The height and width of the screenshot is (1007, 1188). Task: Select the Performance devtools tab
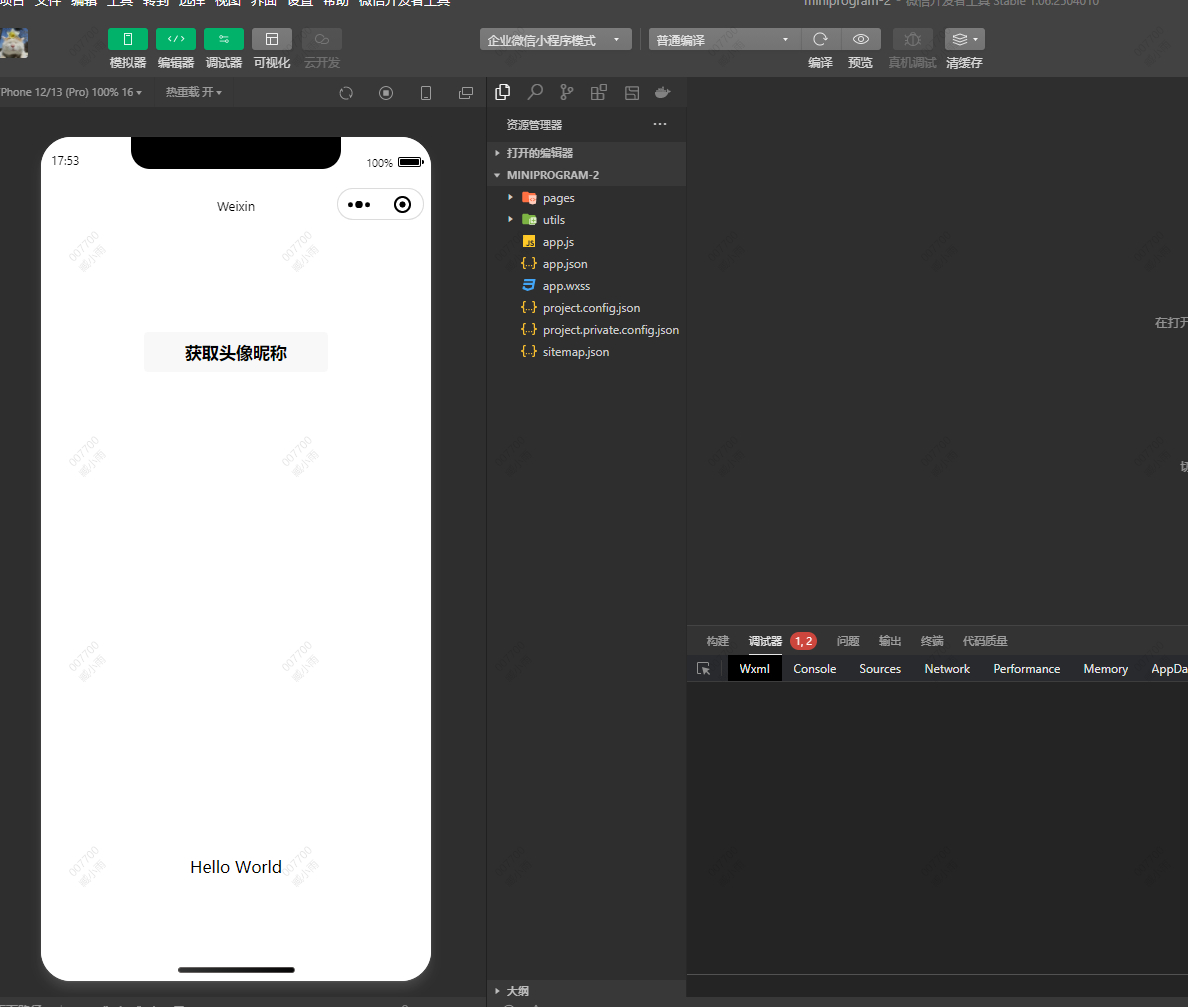point(1027,668)
